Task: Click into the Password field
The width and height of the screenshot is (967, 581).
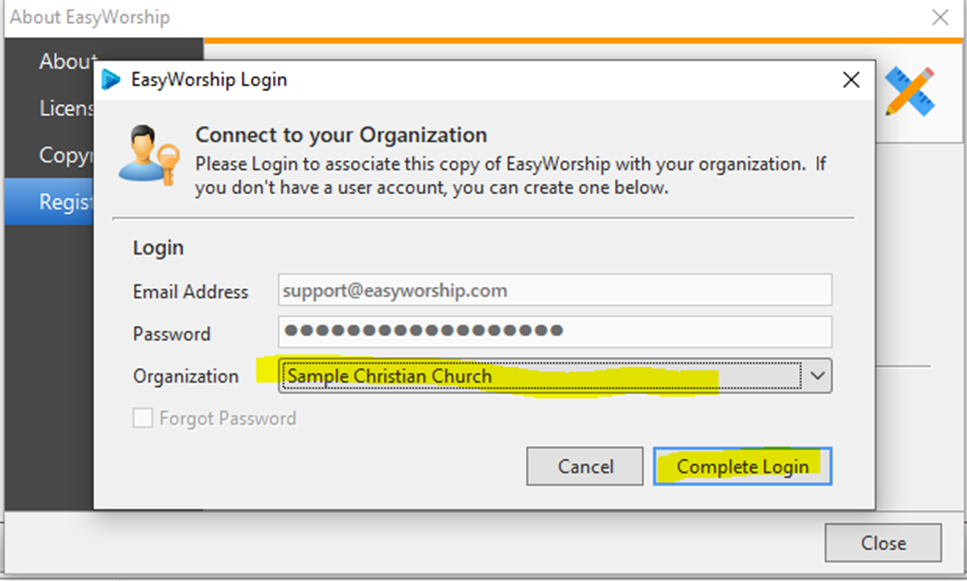Action: [x=554, y=332]
